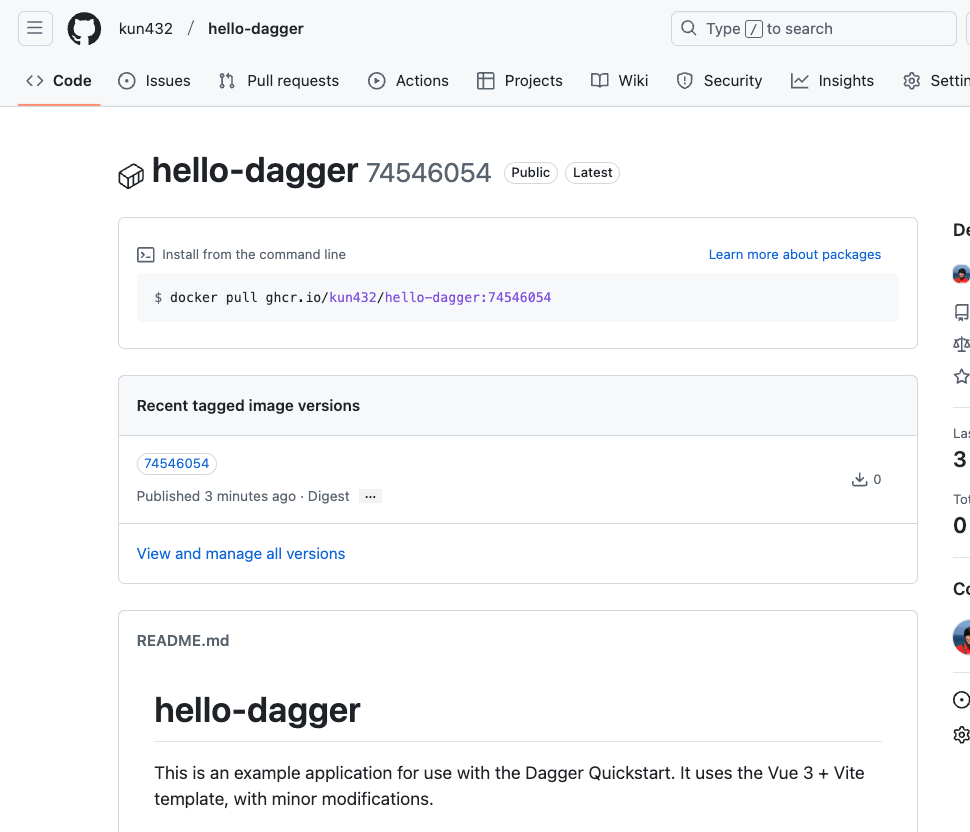The width and height of the screenshot is (970, 832).
Task: Click the terminal icon by Install heading
Action: tap(146, 255)
